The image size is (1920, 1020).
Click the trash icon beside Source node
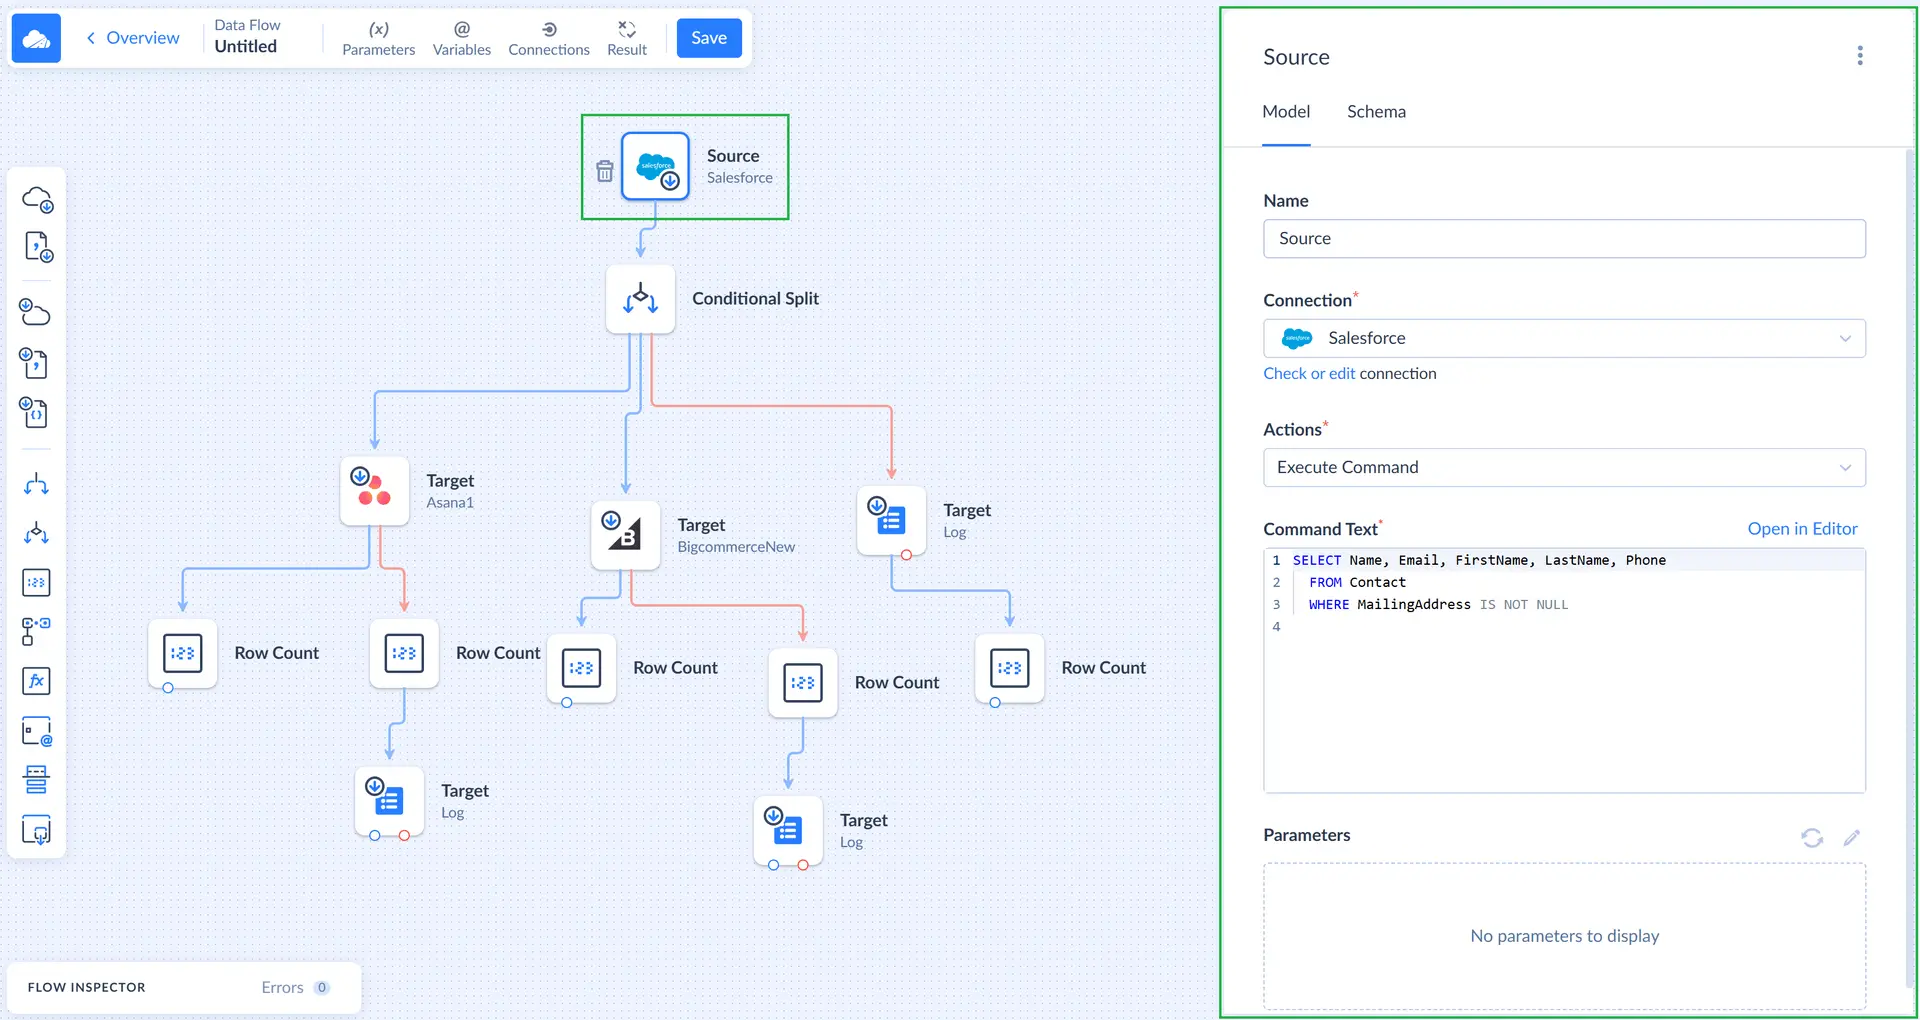[x=605, y=171]
